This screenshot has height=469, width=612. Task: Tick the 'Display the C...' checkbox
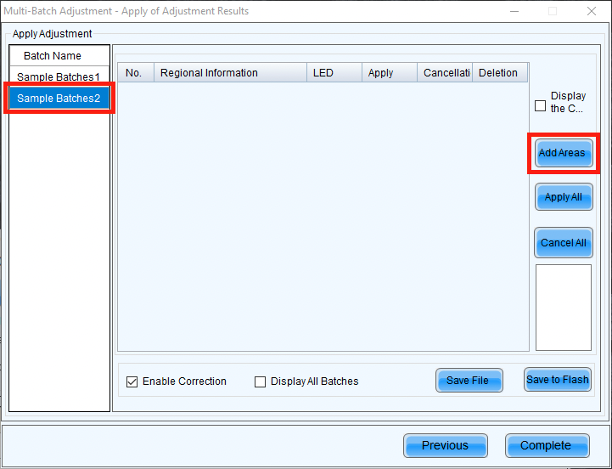(x=541, y=105)
